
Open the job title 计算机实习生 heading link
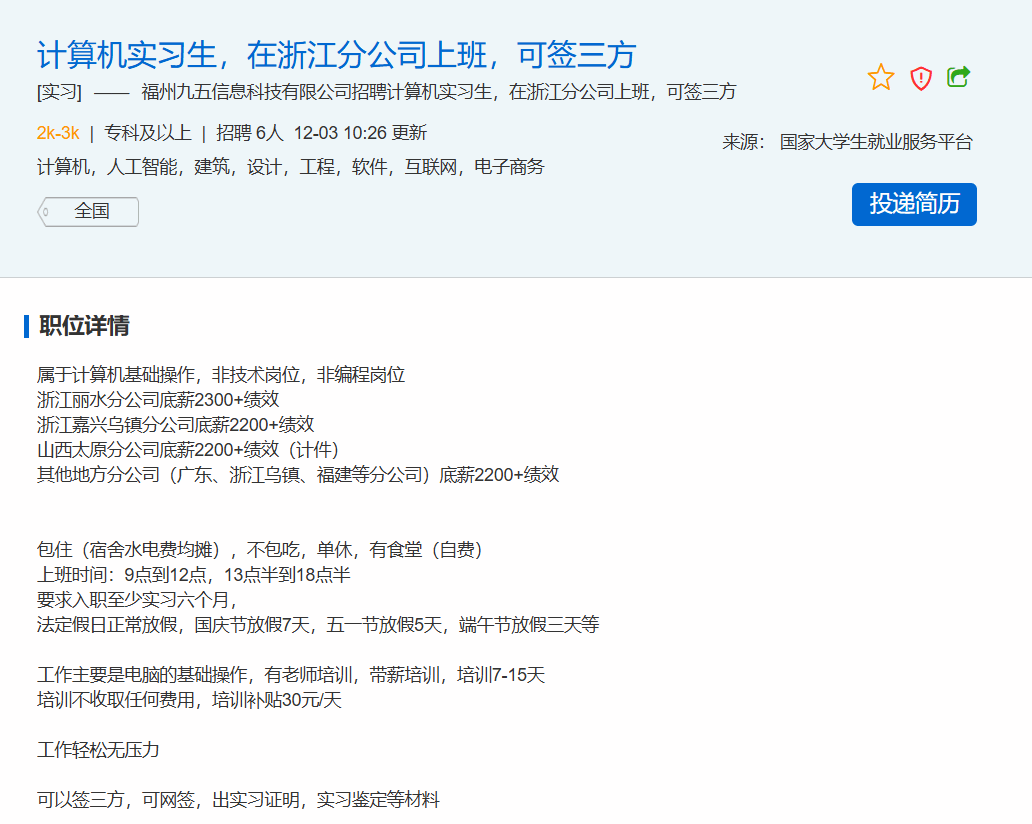pos(336,54)
